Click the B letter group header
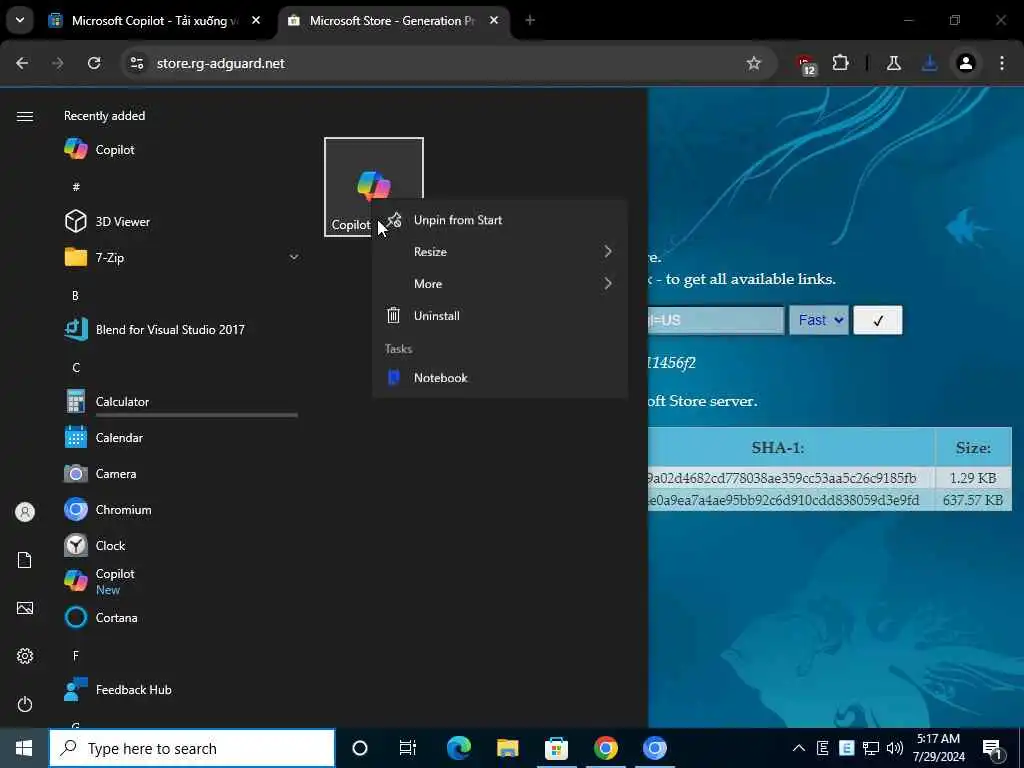Screen dimensions: 1024x768 pyautogui.click(x=75, y=295)
